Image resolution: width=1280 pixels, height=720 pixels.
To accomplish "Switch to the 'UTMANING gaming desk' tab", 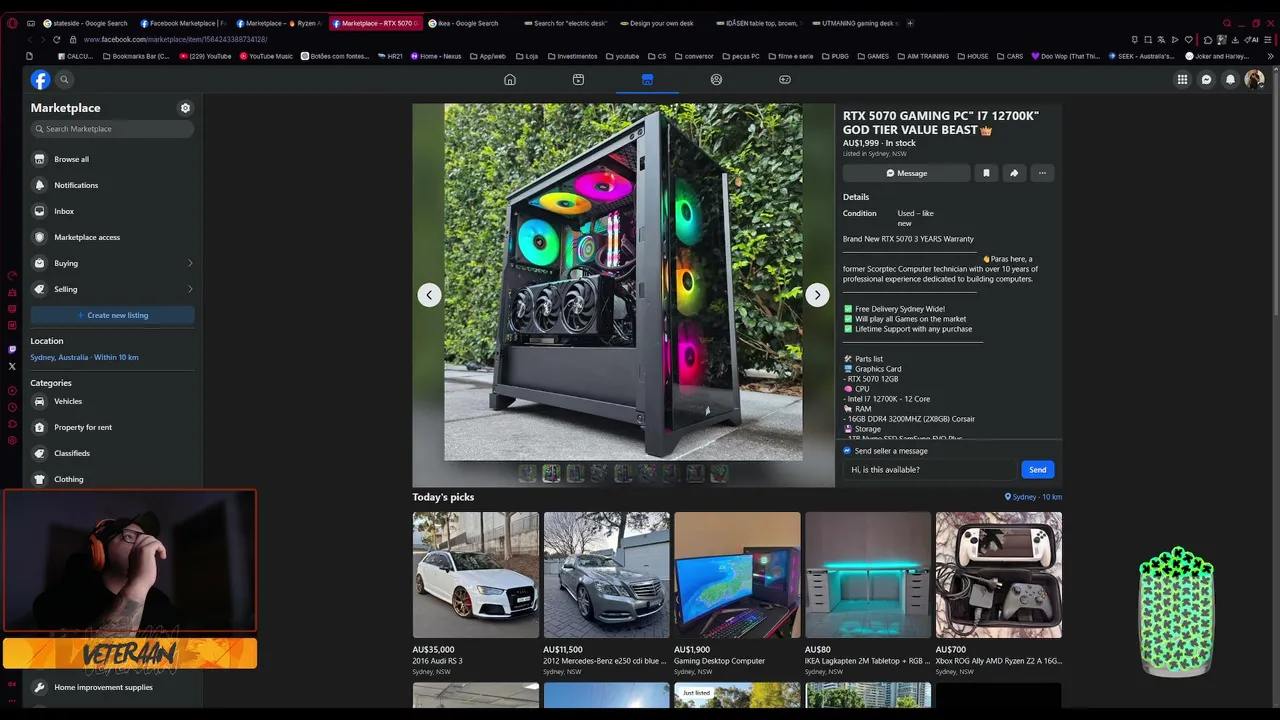I will click(x=855, y=23).
